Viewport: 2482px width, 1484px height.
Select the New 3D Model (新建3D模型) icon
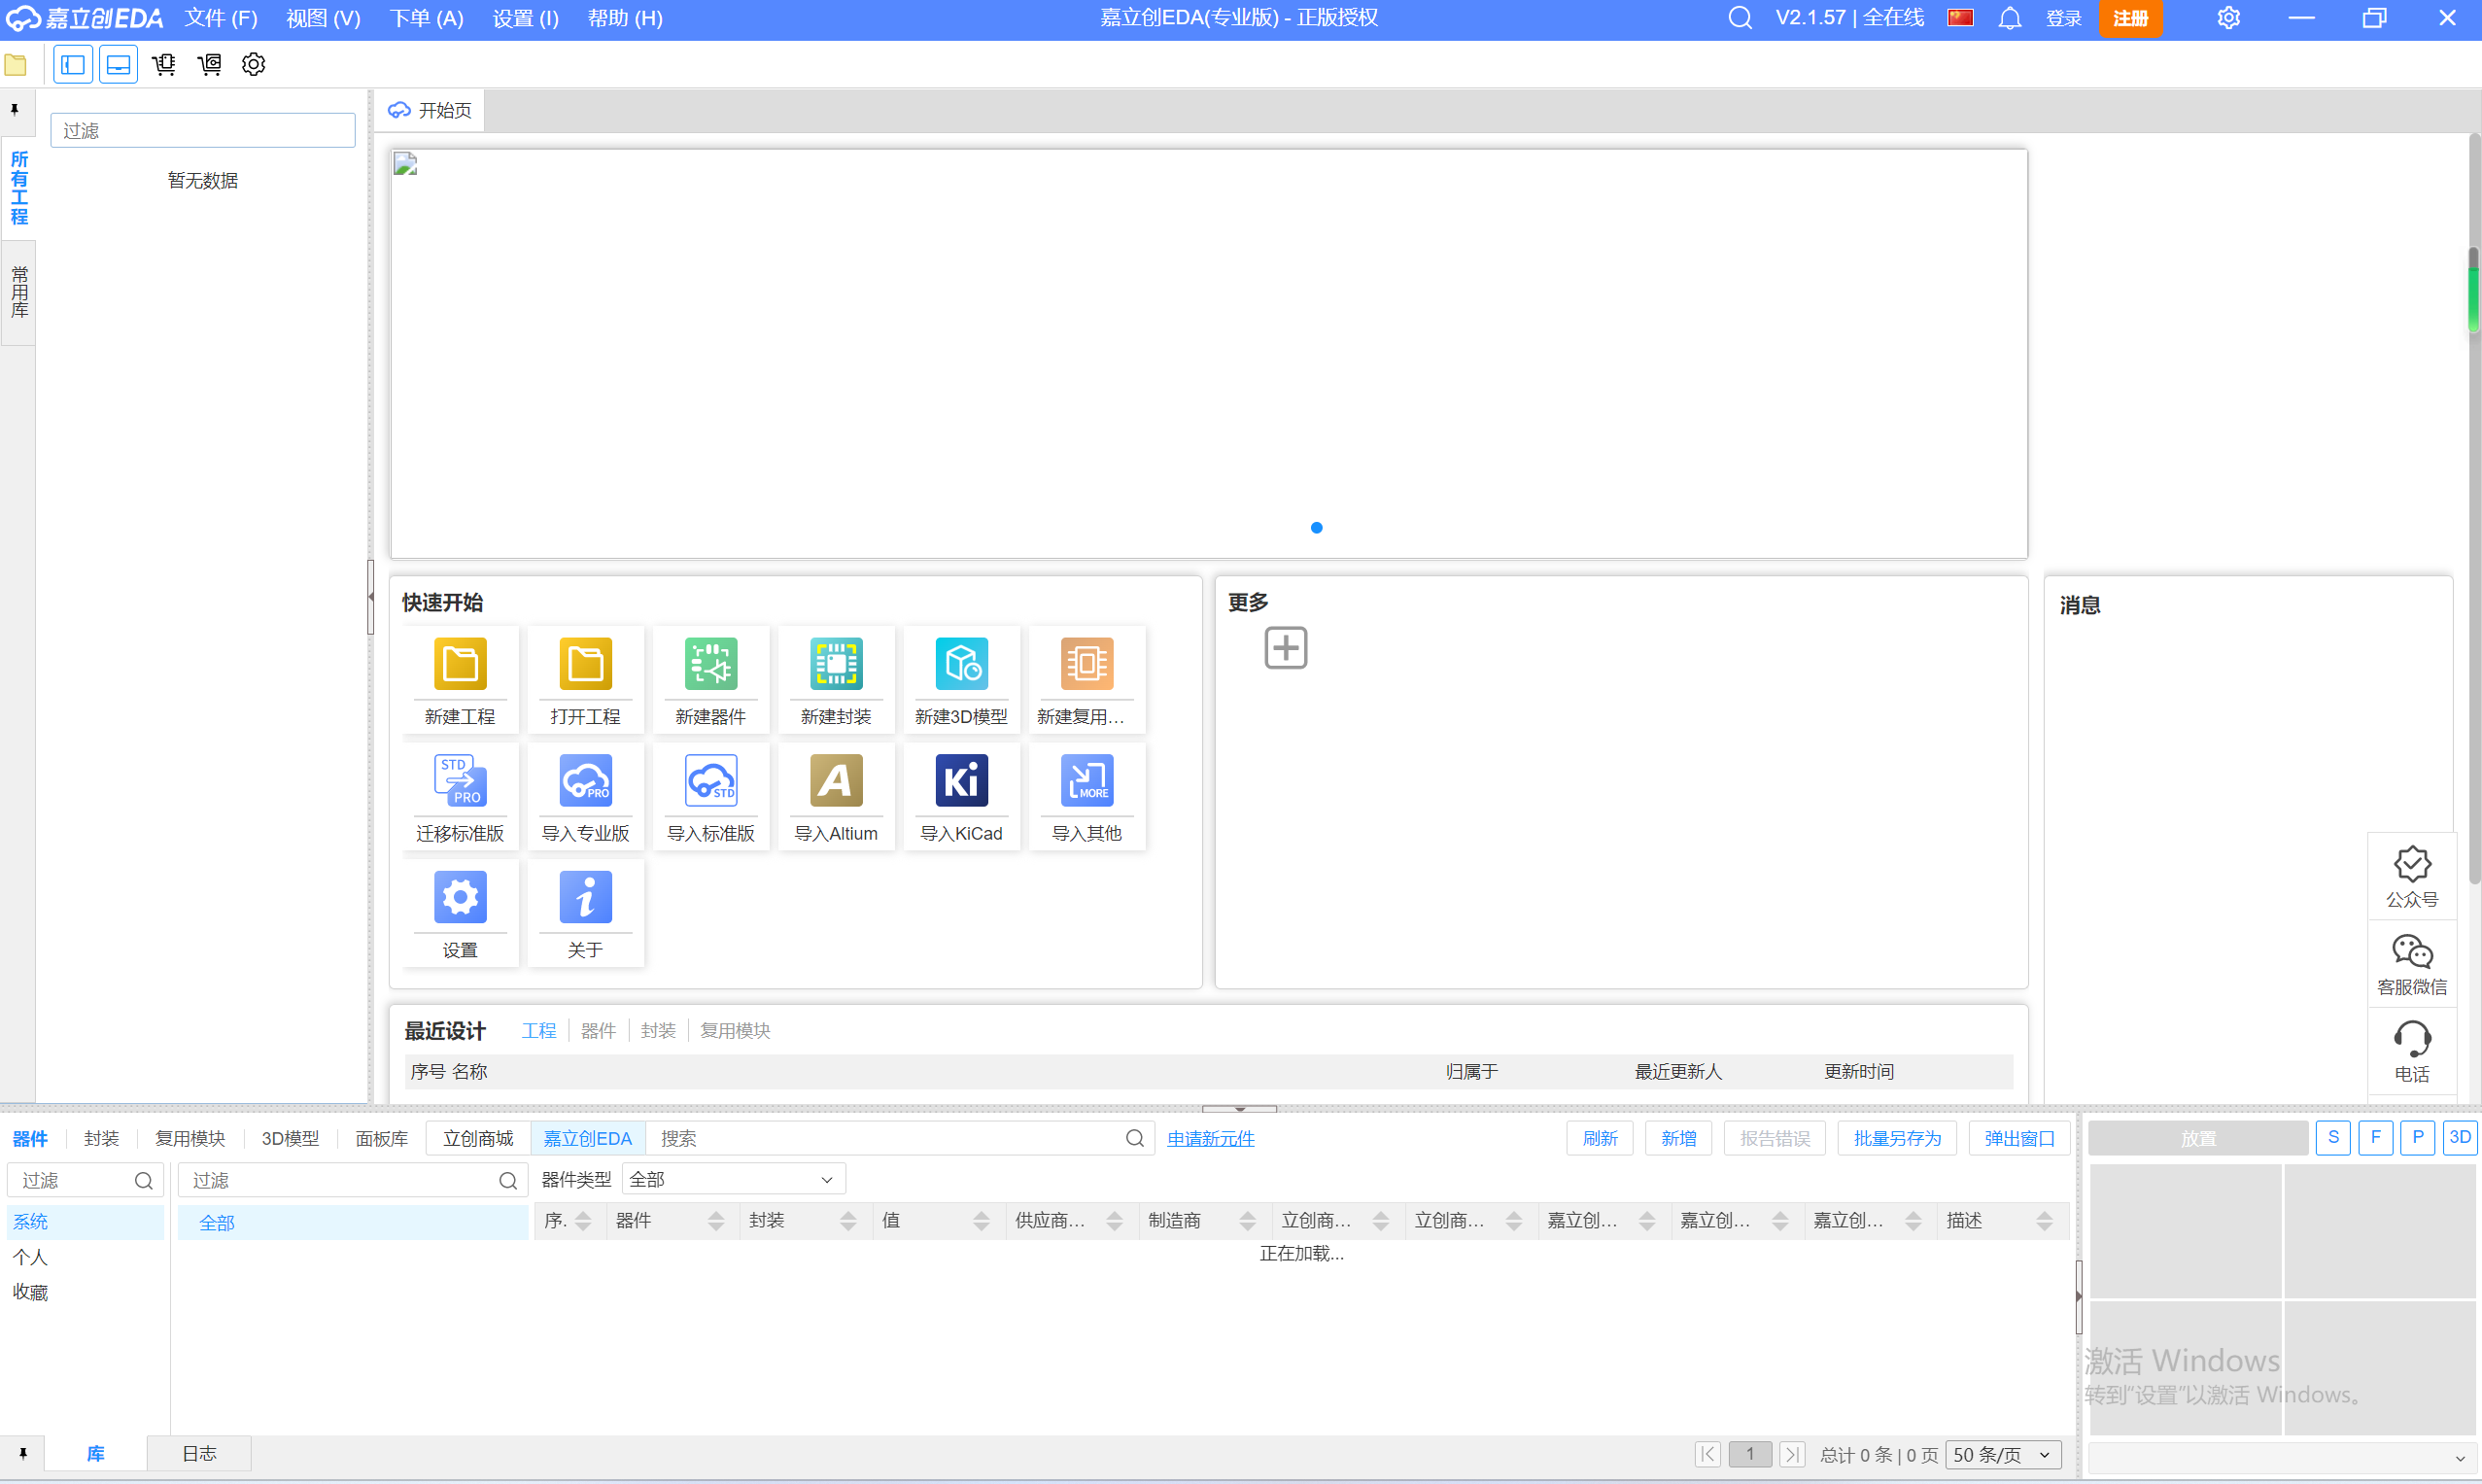(x=961, y=664)
